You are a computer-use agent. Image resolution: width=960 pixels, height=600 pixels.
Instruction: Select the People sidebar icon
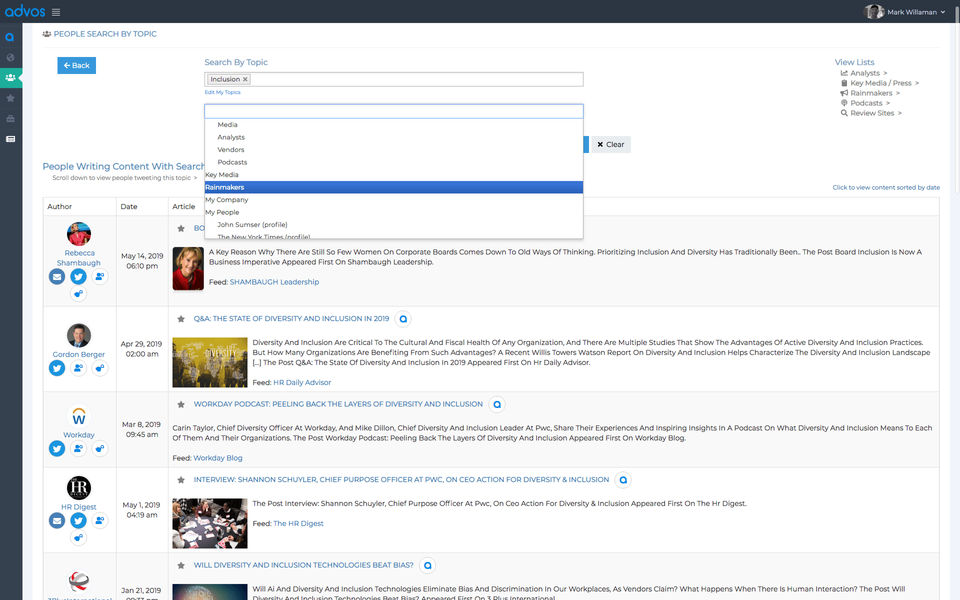coord(10,78)
